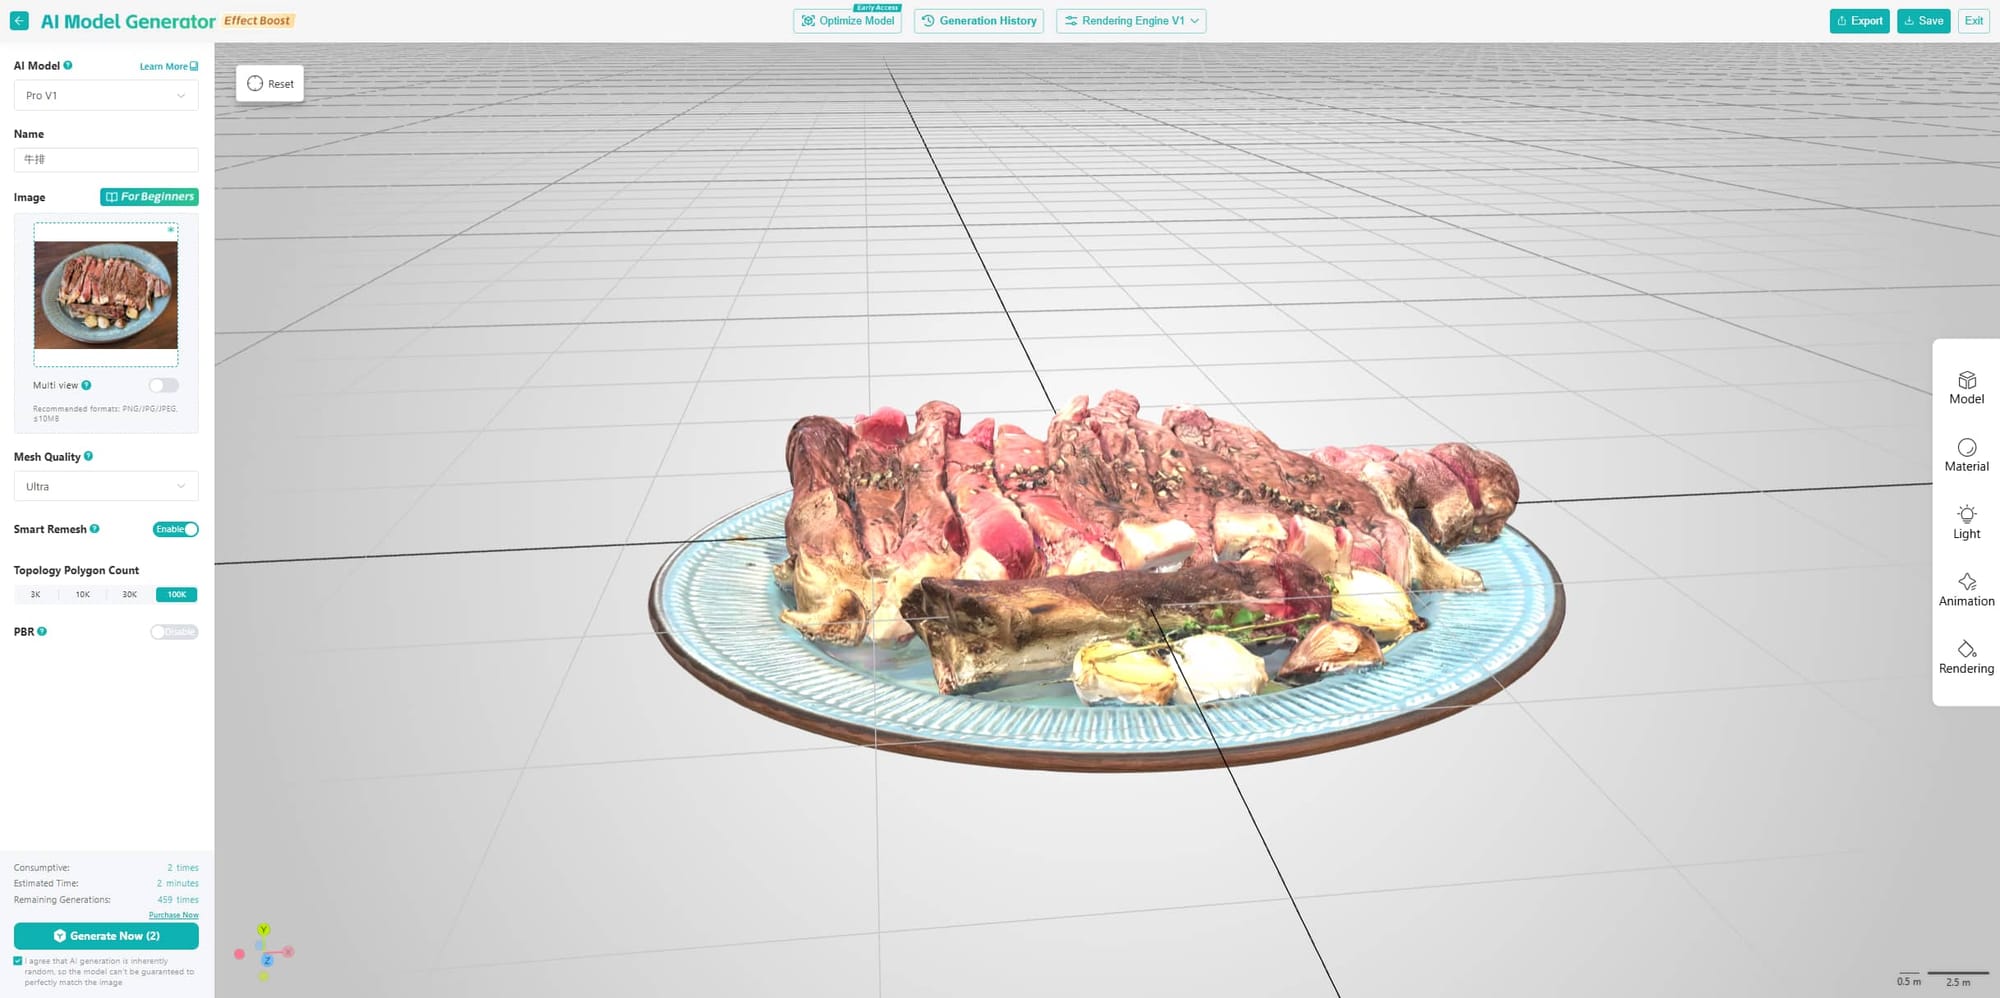Open the Model panel in right sidebar
The width and height of the screenshot is (2000, 998).
[x=1966, y=388]
